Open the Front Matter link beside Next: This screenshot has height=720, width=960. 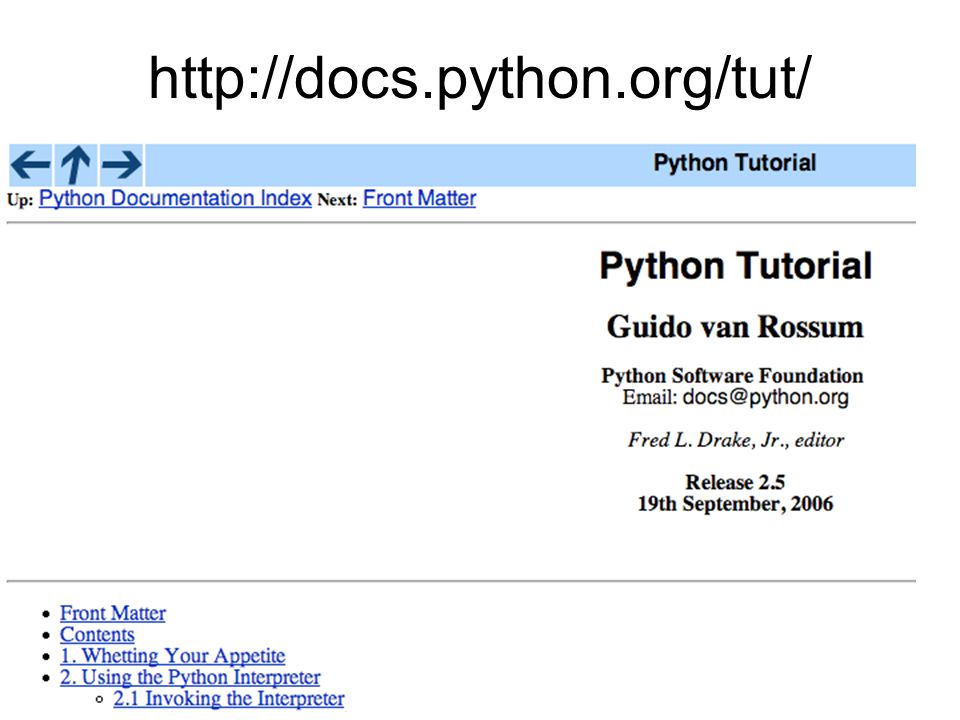click(419, 198)
